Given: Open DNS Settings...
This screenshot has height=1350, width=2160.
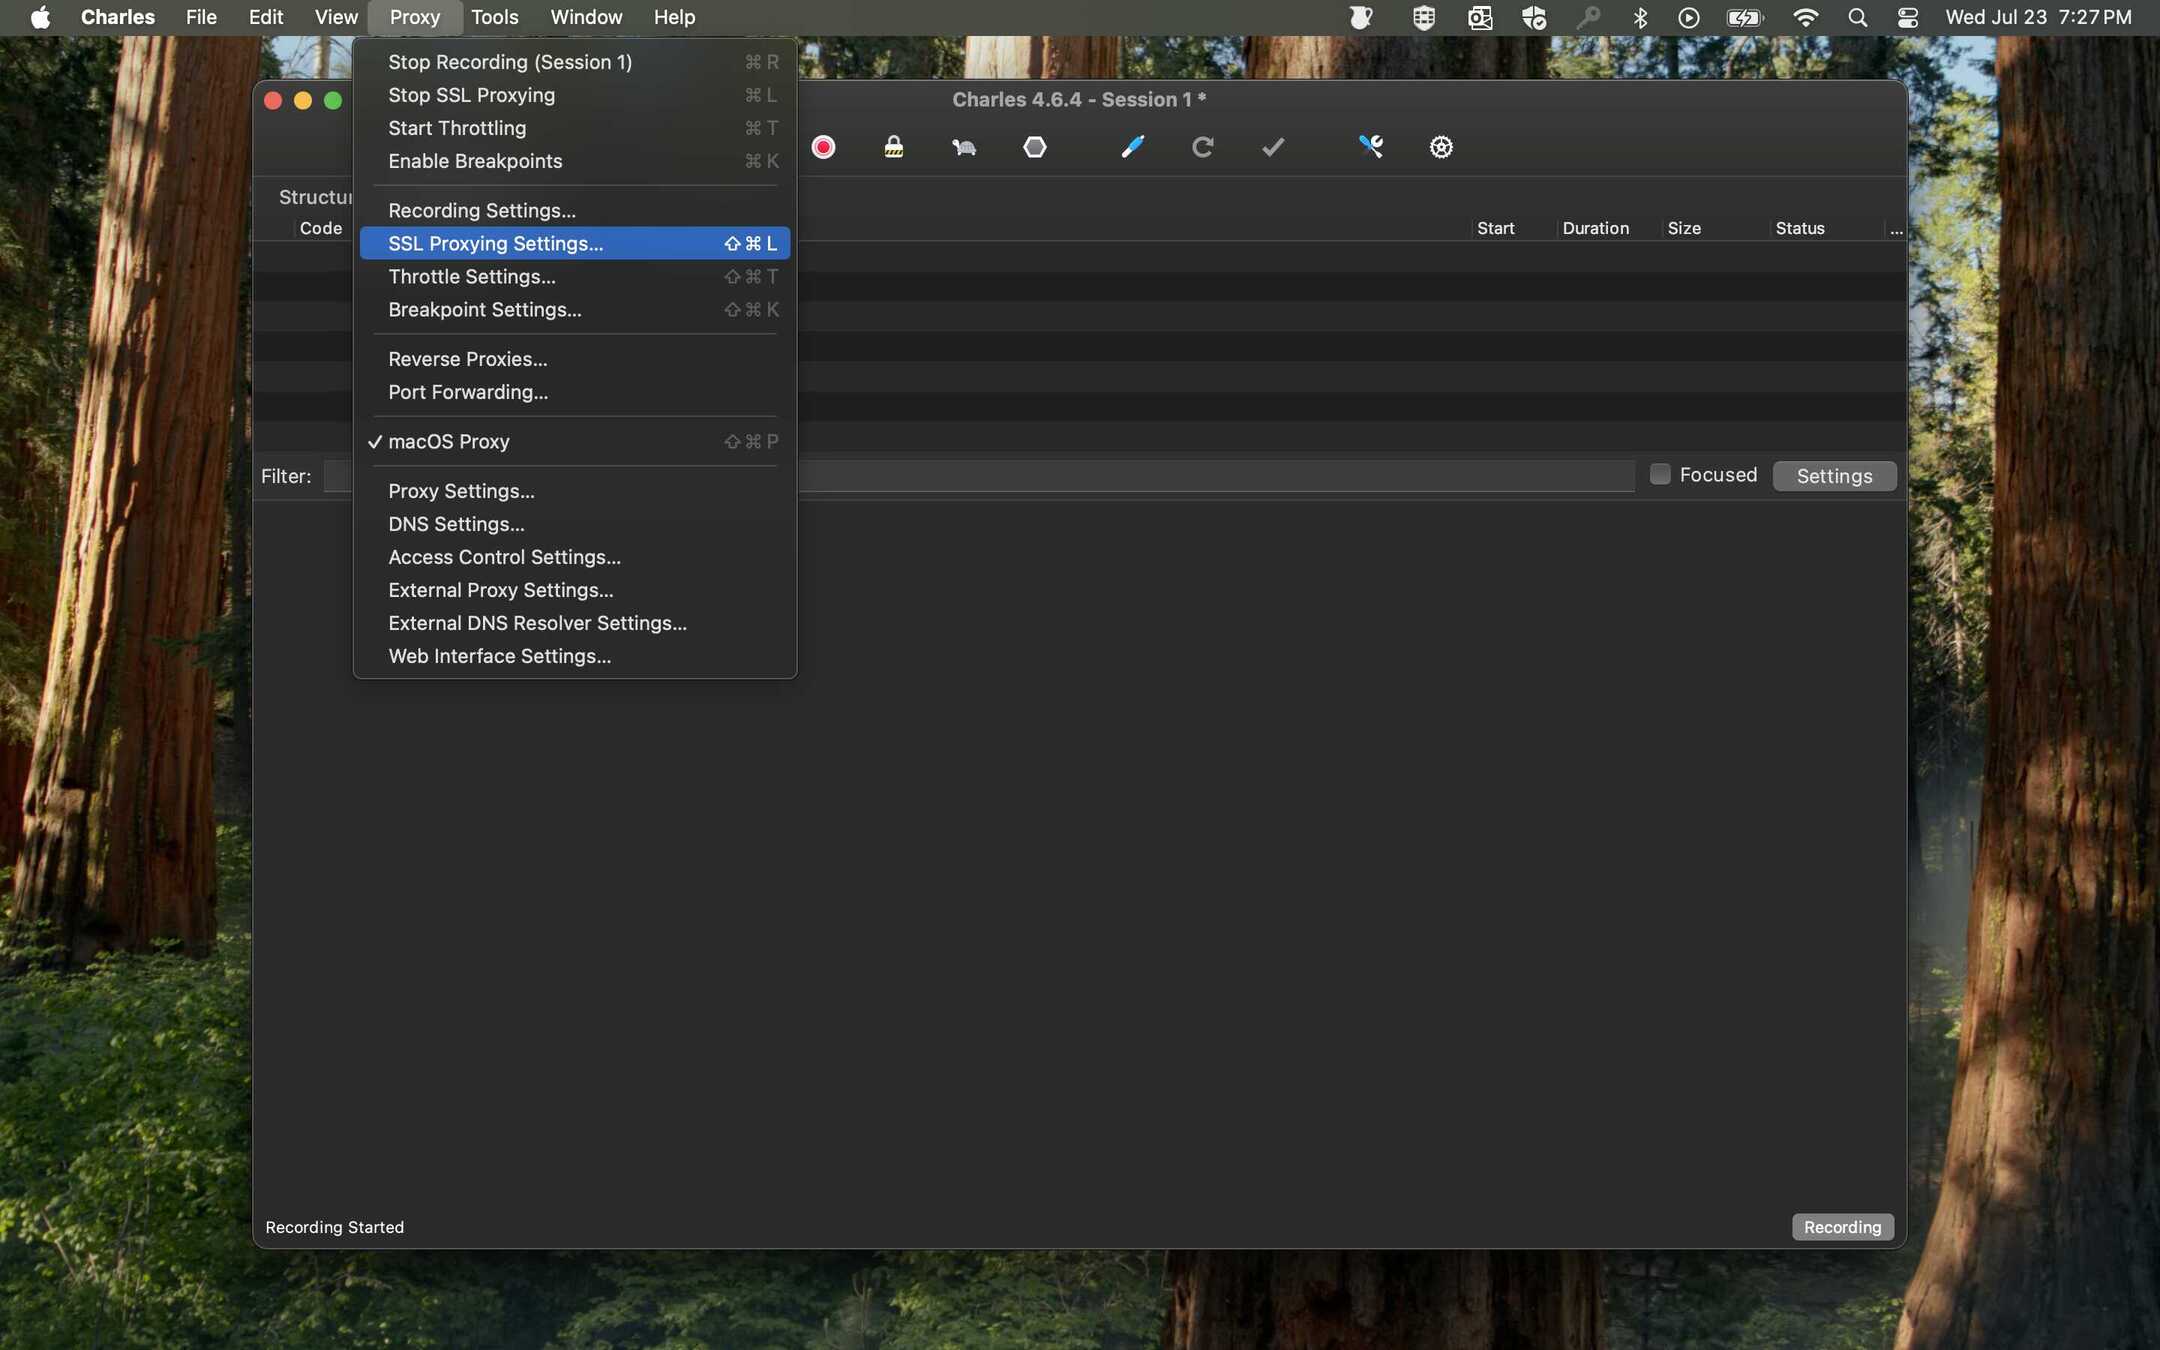Looking at the screenshot, I should (575, 524).
